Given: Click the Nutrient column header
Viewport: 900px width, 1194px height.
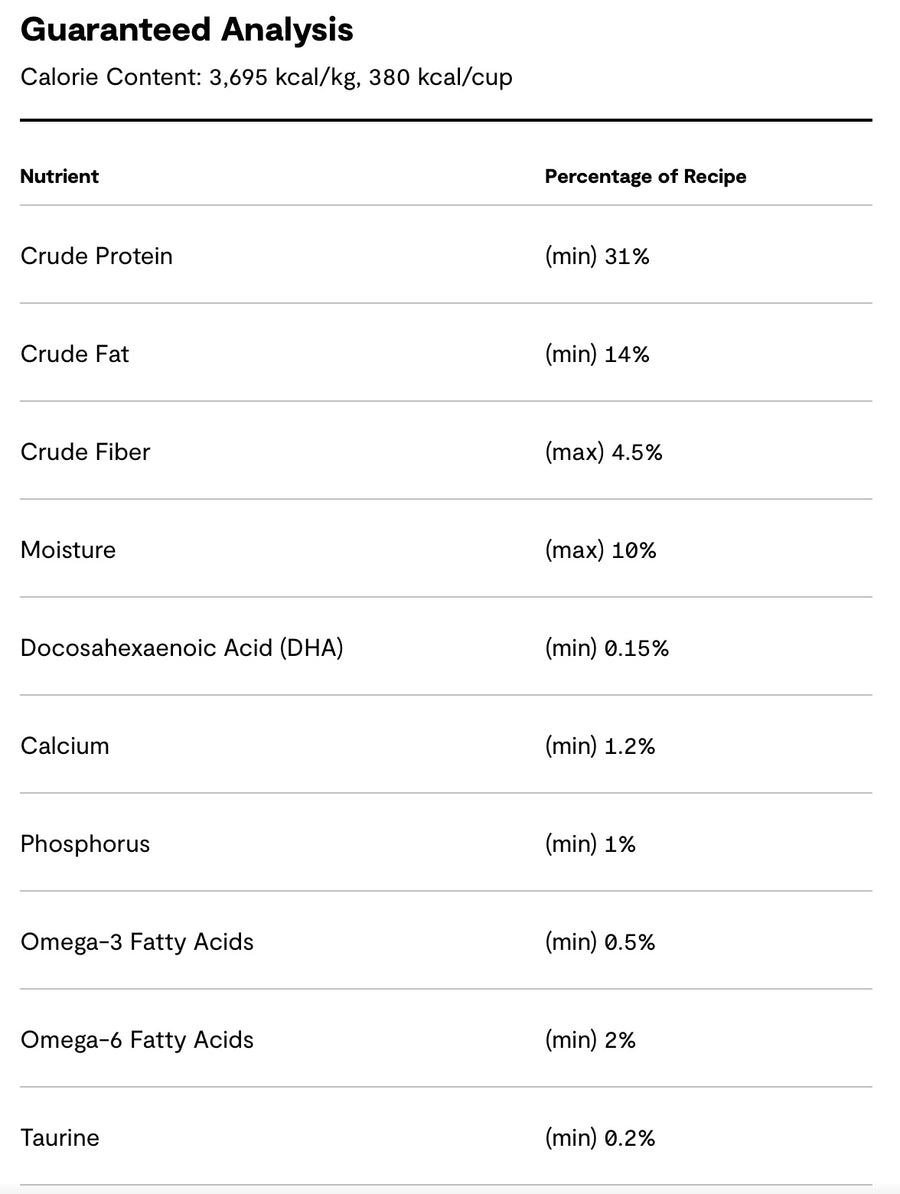Looking at the screenshot, I should (x=59, y=176).
